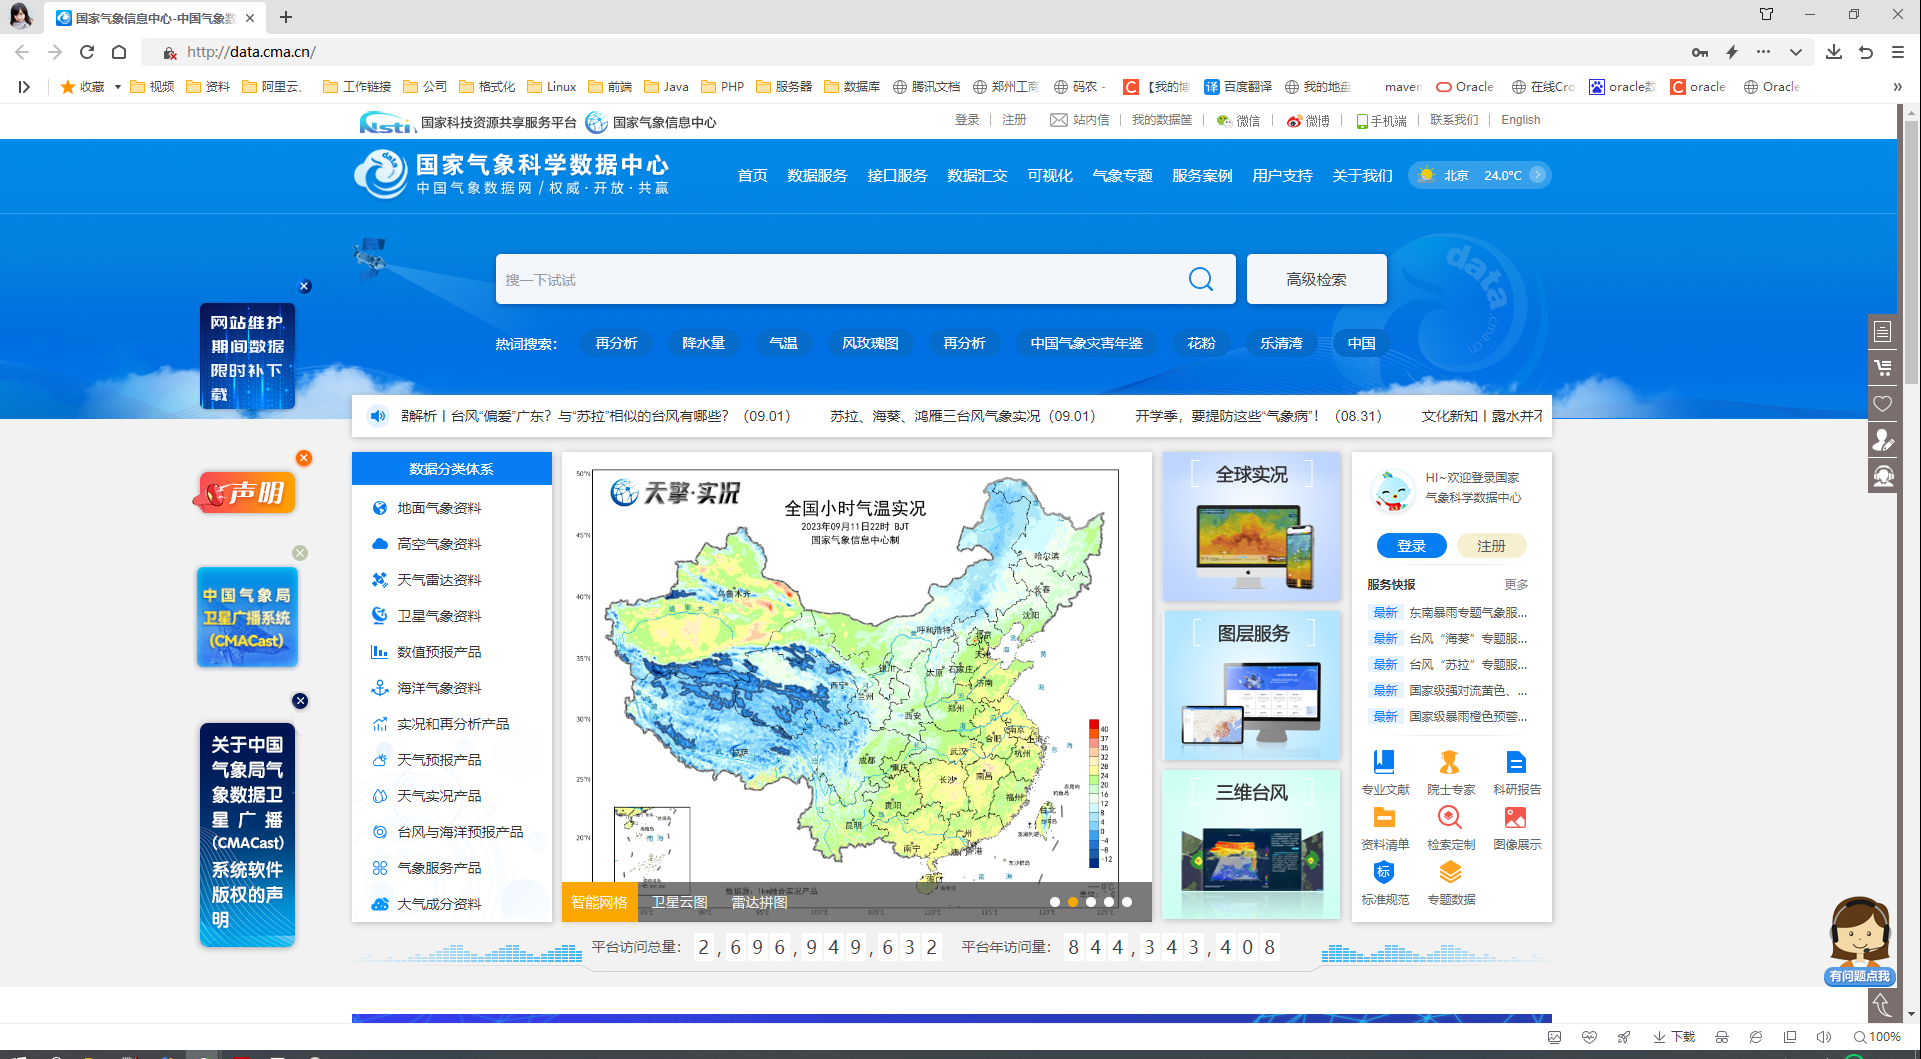Click the 降水量 hot search tag

click(704, 343)
